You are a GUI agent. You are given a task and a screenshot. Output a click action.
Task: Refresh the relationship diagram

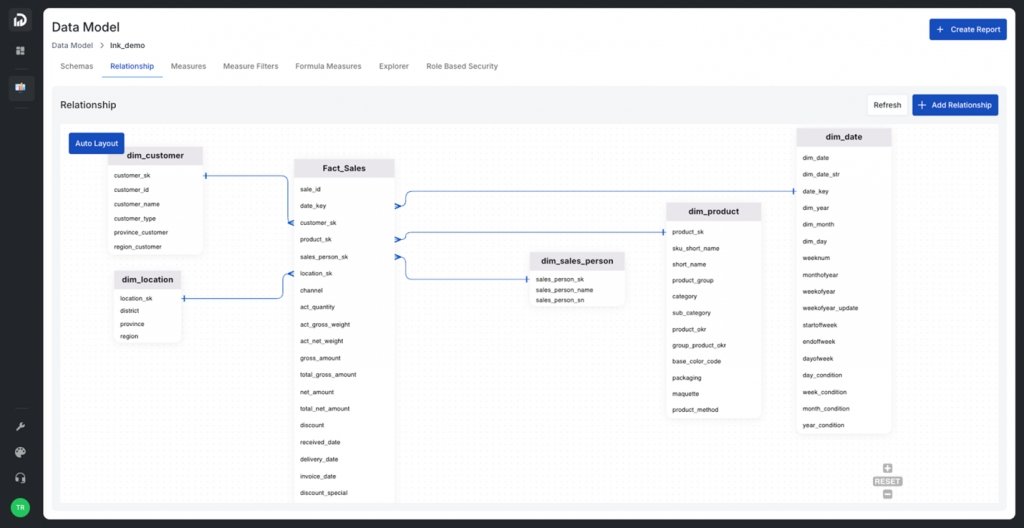(887, 105)
